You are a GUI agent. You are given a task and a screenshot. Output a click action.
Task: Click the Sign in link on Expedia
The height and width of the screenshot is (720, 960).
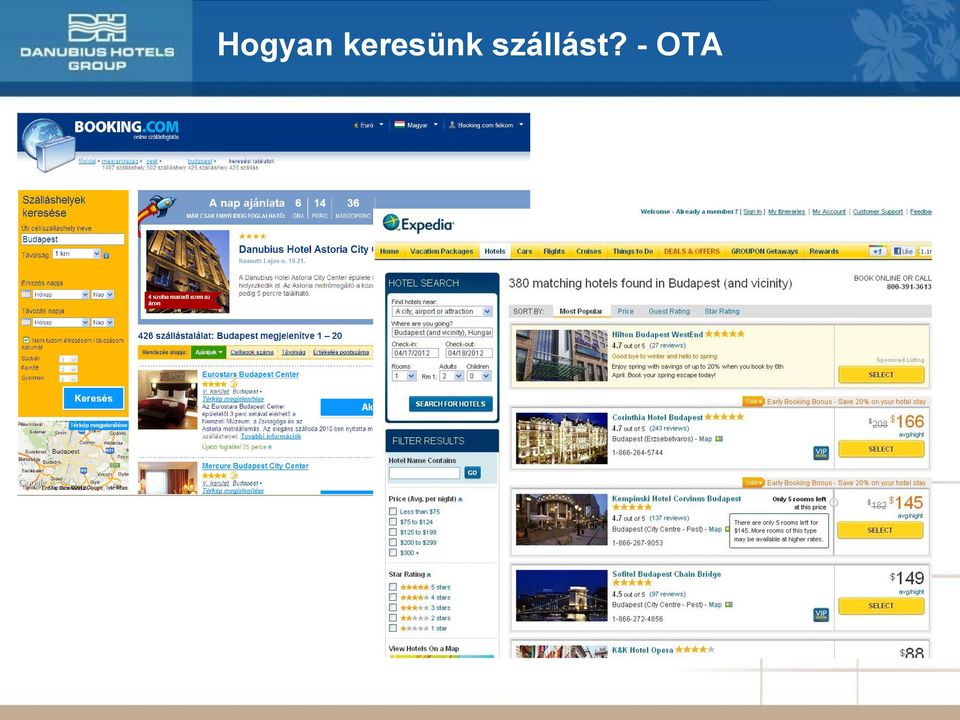click(752, 212)
